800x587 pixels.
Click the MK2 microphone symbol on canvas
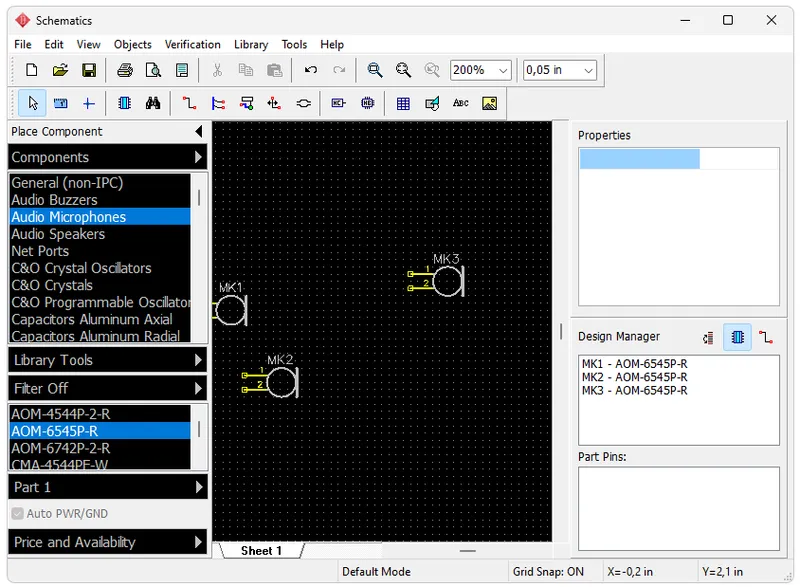click(281, 382)
